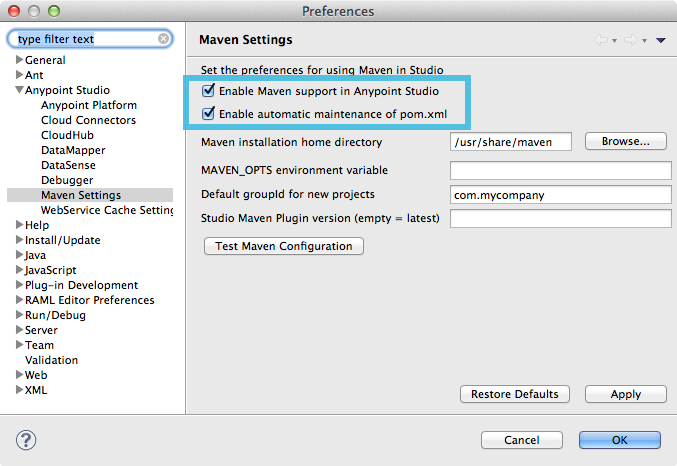Select DataSense preferences

(x=68, y=165)
